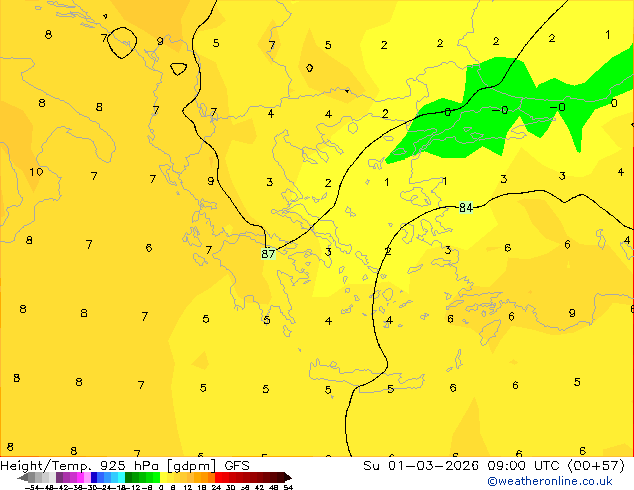Click the 24 legend scale label
The image size is (634, 490).
tap(216, 487)
